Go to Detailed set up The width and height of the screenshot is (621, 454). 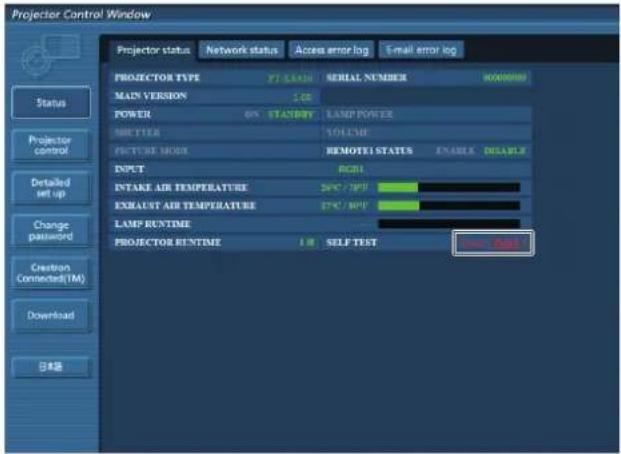51,188
